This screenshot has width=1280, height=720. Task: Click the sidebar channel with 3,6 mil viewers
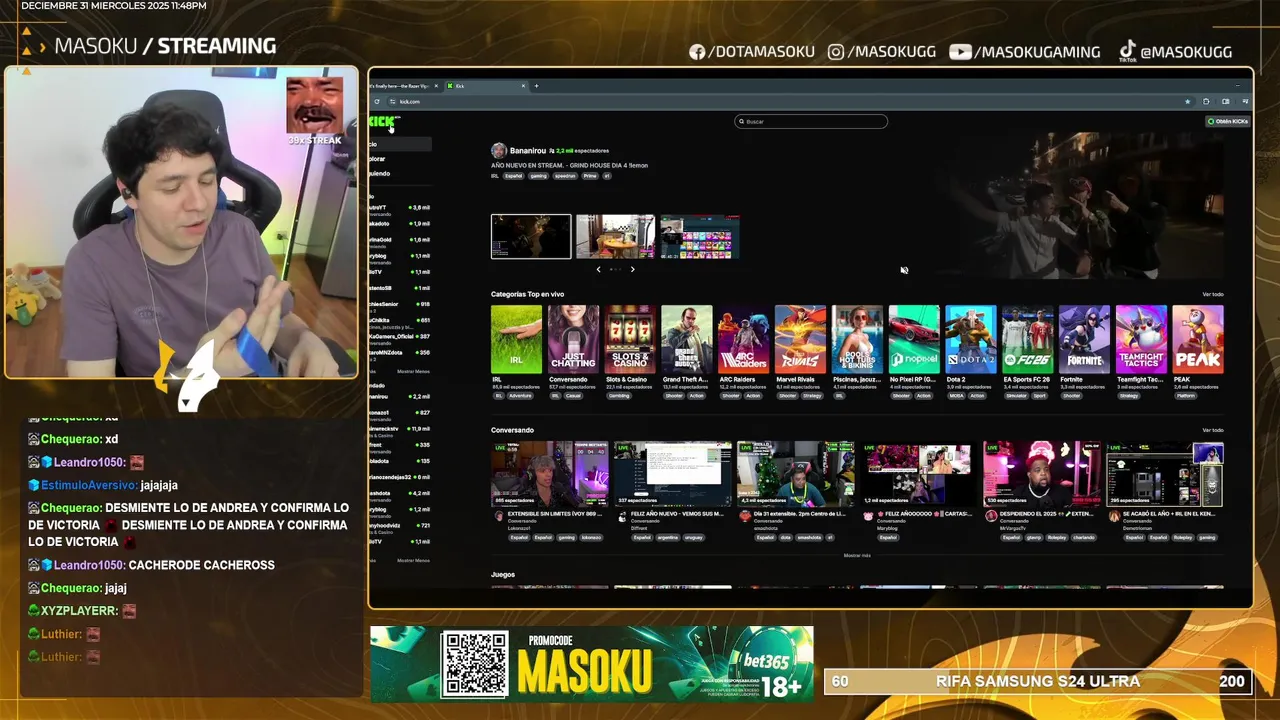click(400, 210)
